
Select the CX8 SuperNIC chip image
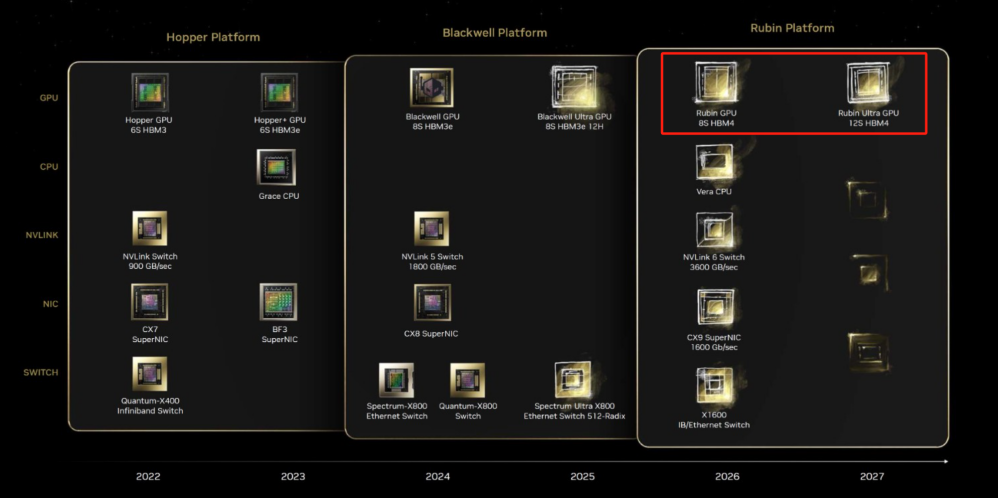coord(432,302)
